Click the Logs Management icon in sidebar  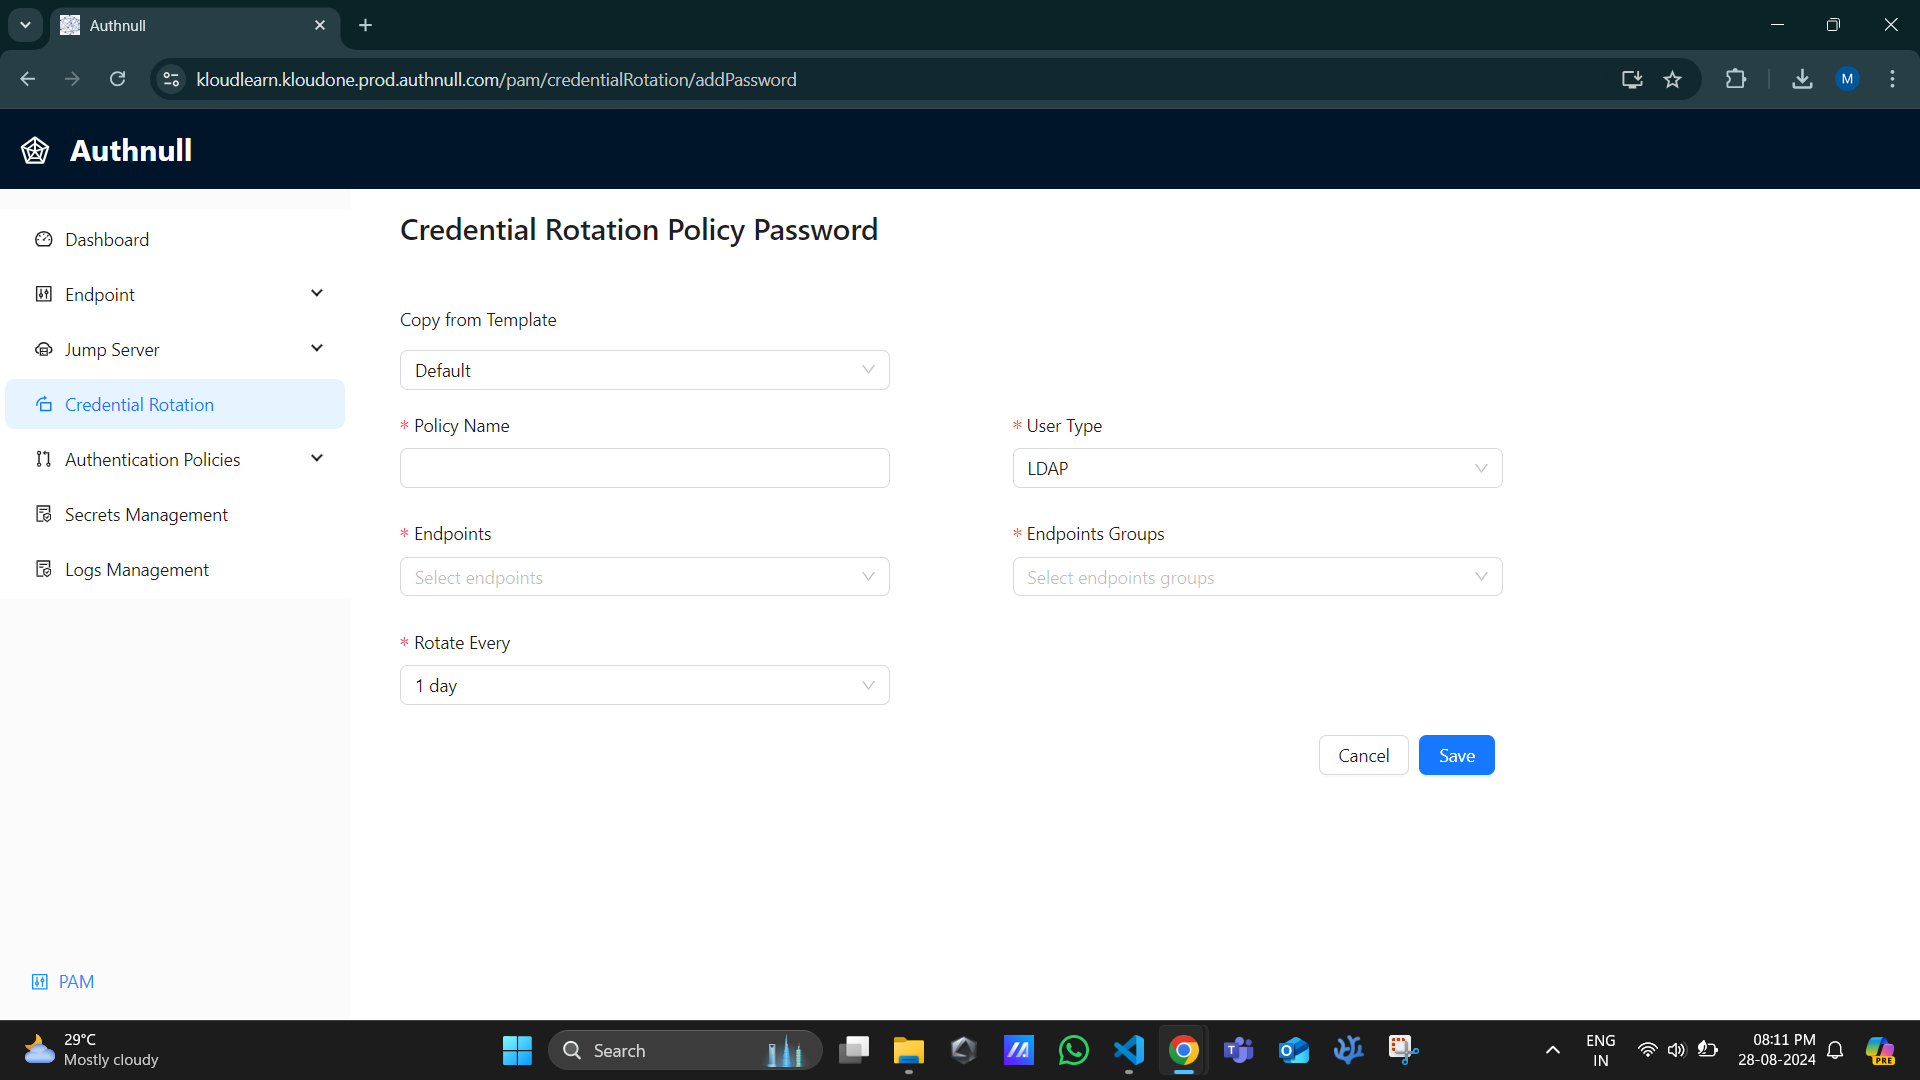(x=45, y=570)
